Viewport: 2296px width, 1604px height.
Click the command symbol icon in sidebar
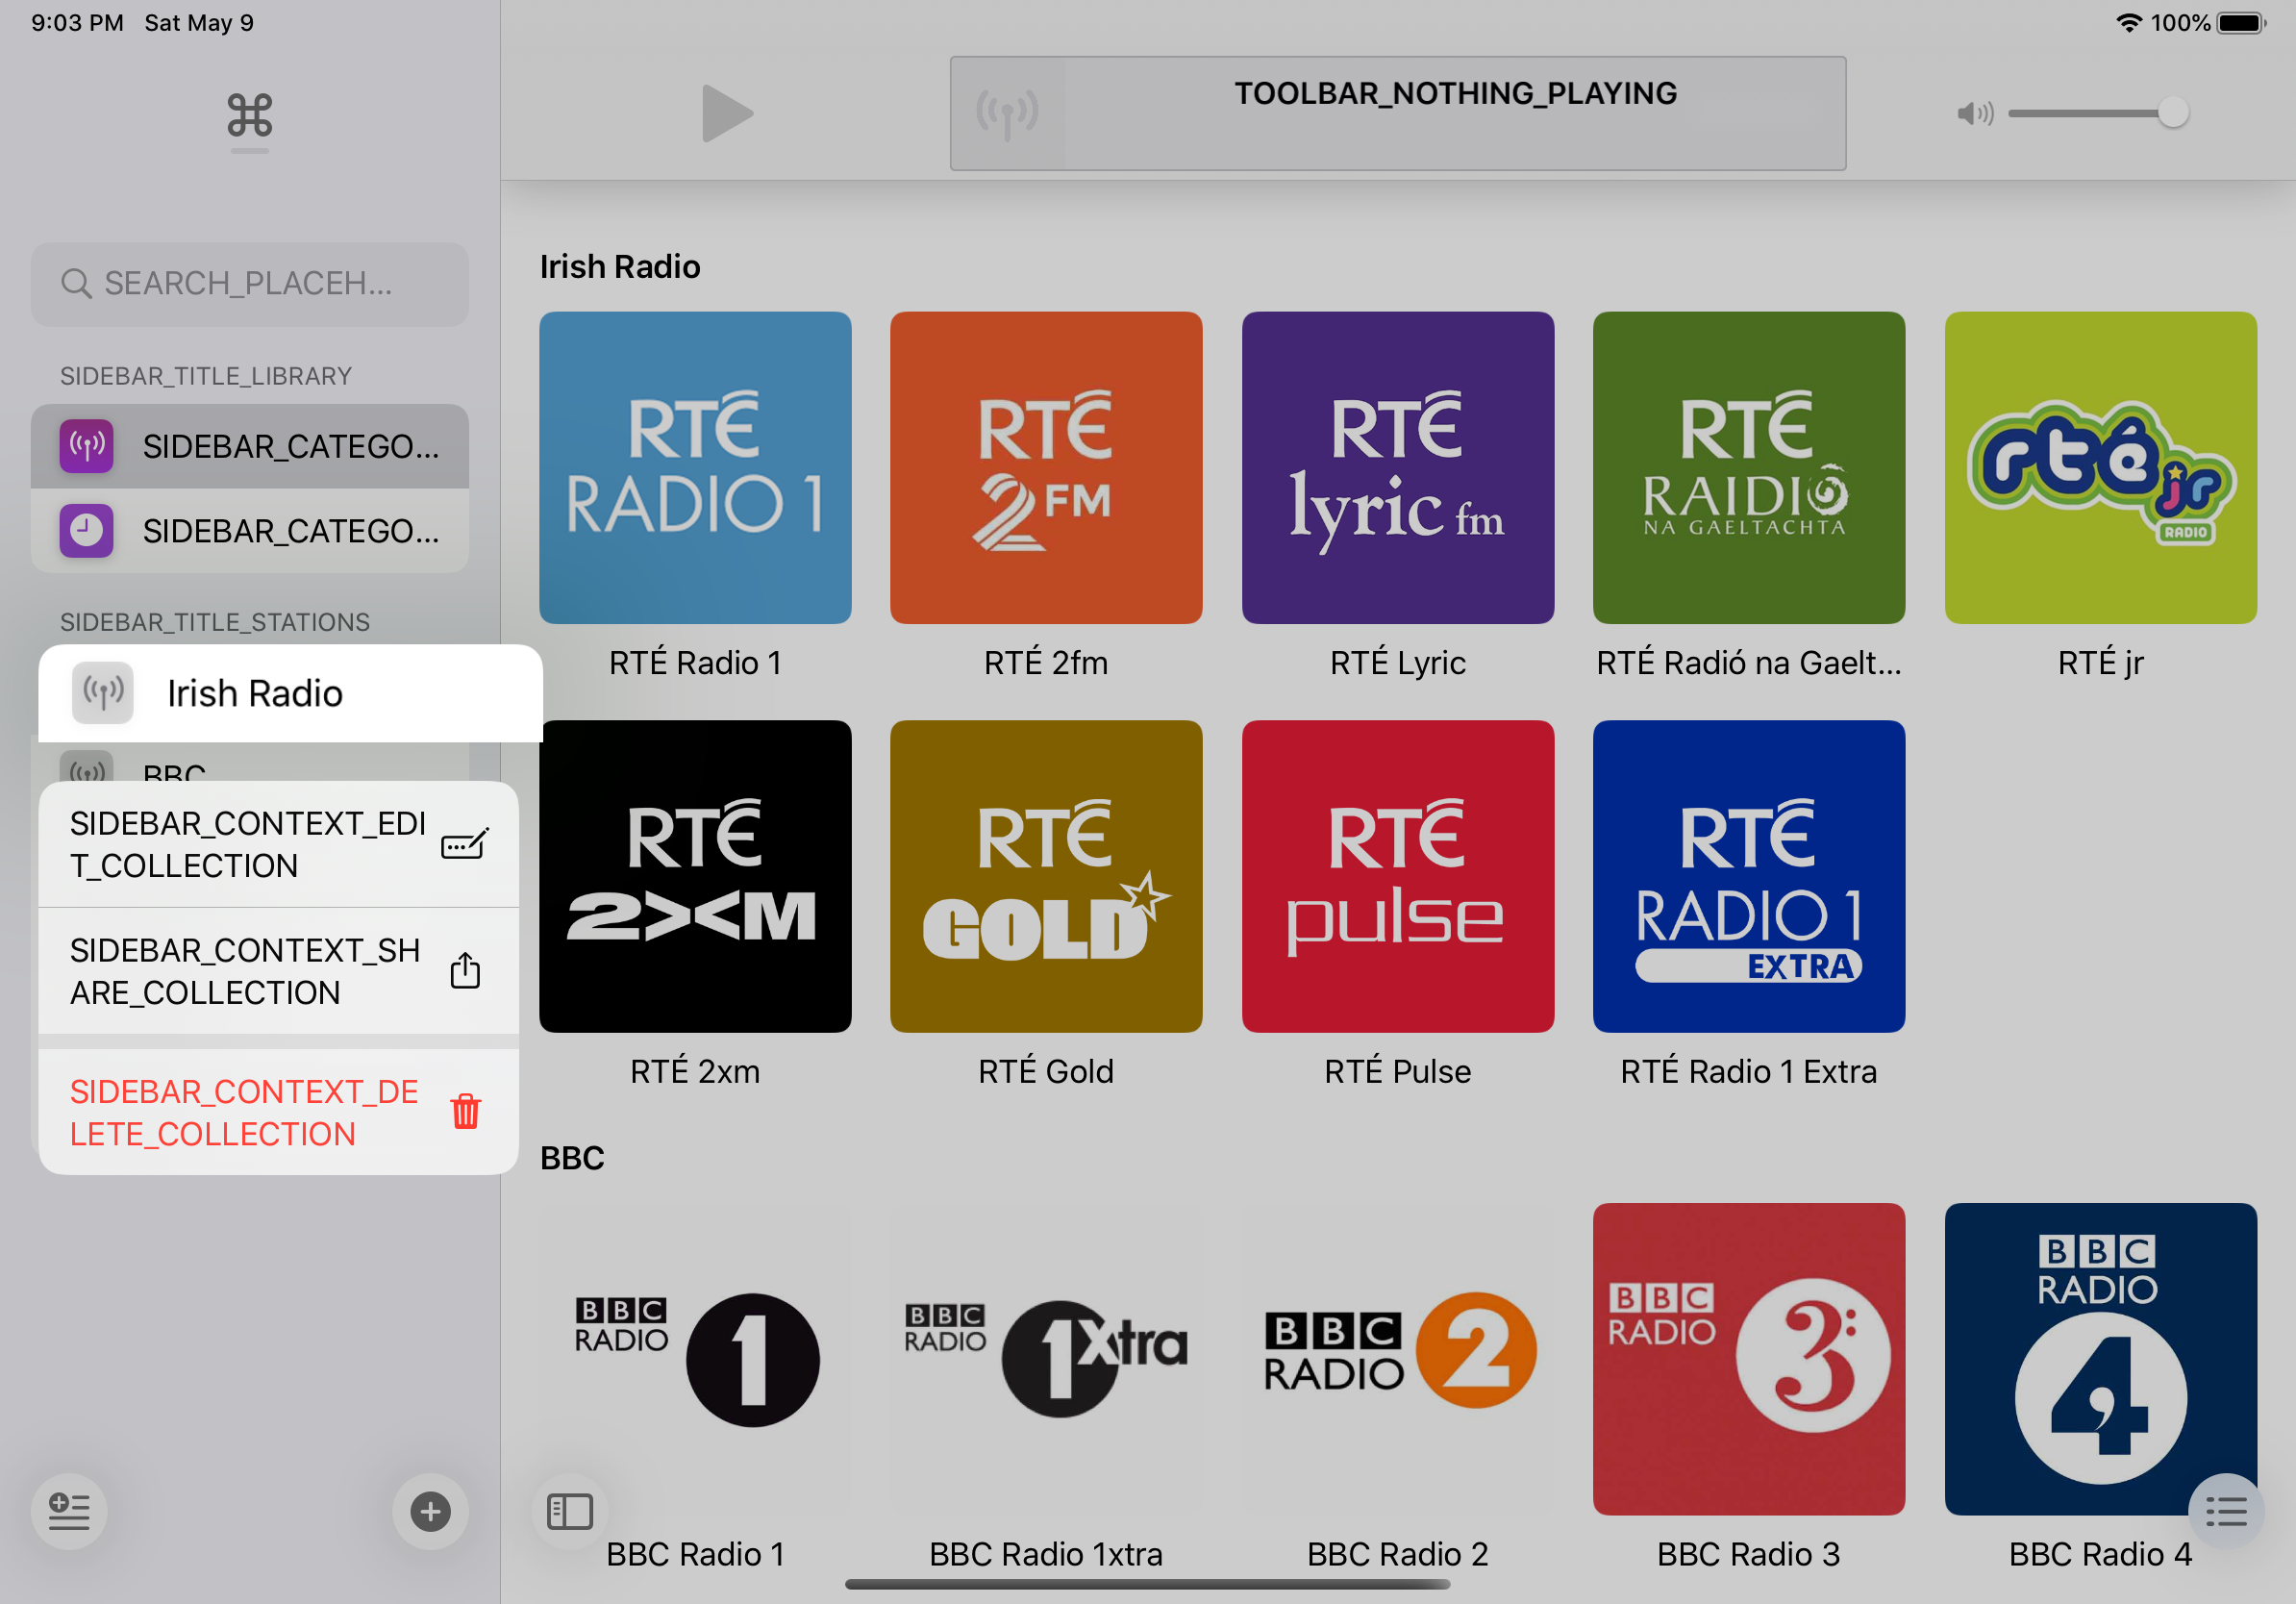(249, 115)
